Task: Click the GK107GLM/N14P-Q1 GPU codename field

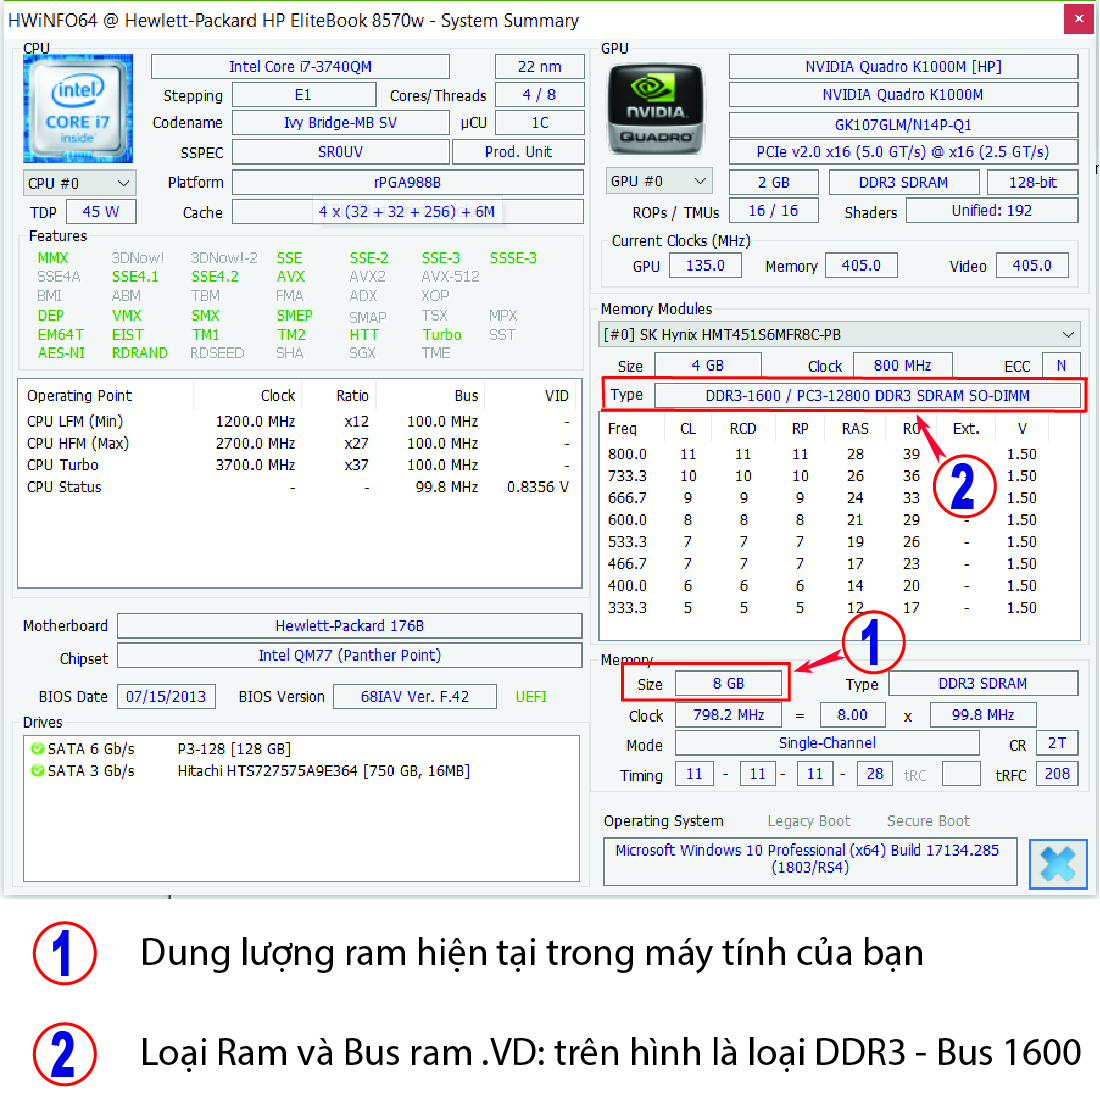Action: pos(904,125)
